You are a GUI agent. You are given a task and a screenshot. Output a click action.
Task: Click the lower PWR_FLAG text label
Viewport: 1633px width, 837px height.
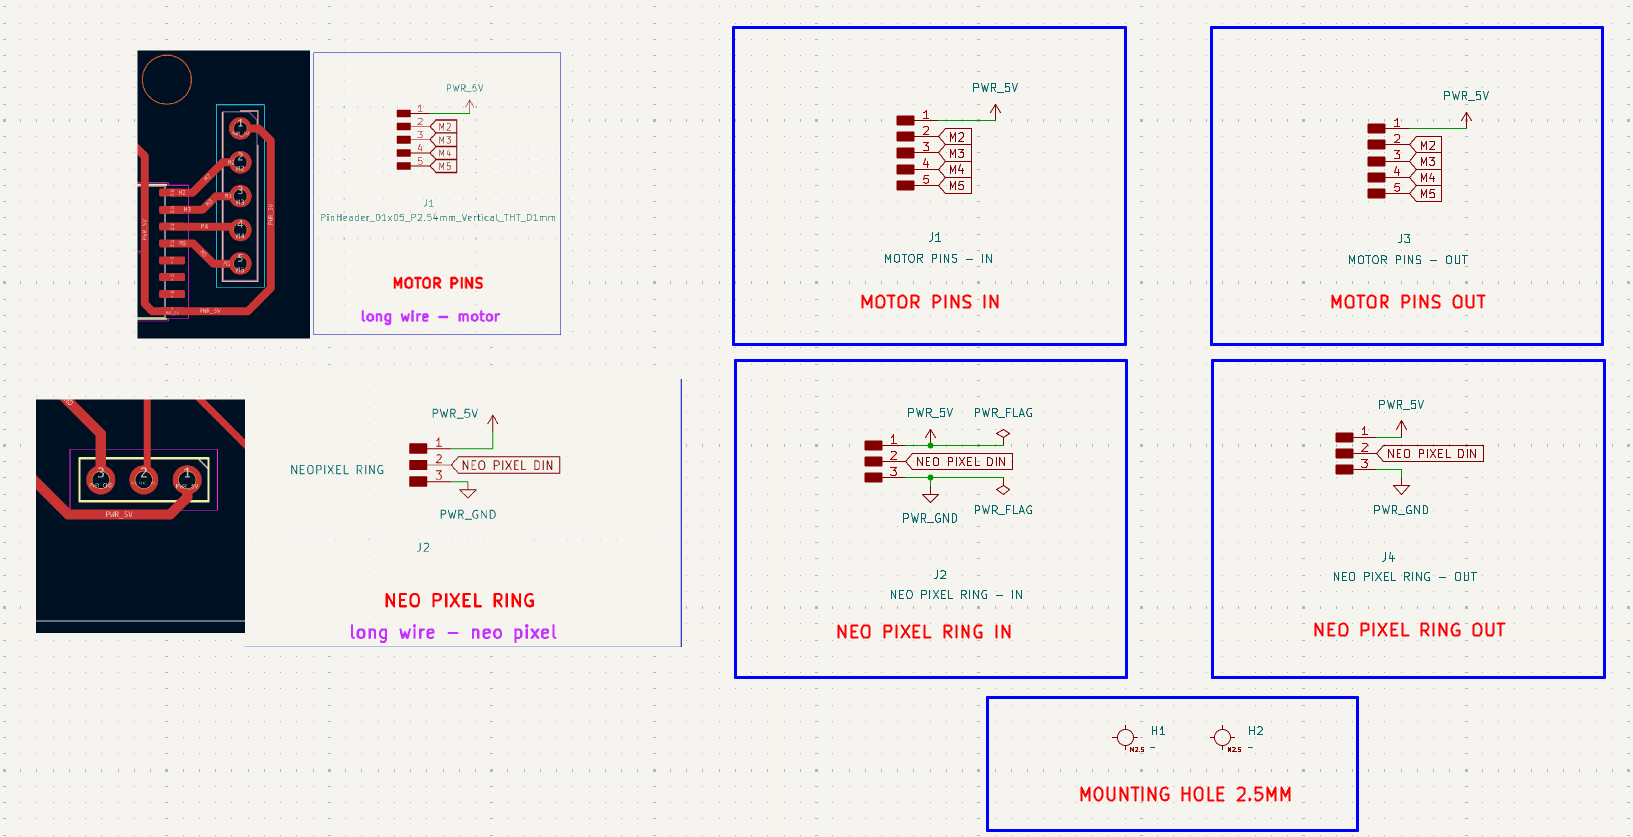1003,510
